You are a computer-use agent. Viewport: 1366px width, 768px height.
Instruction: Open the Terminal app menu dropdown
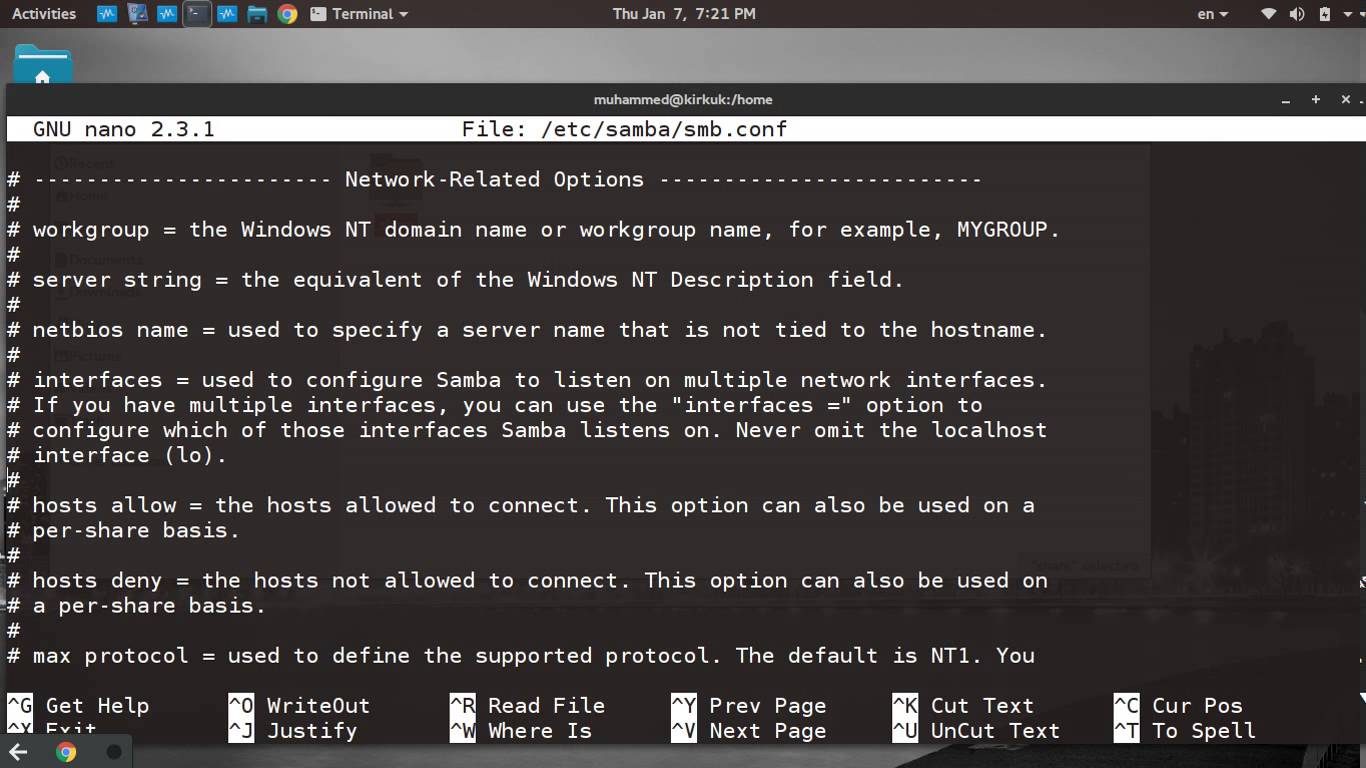coord(360,14)
